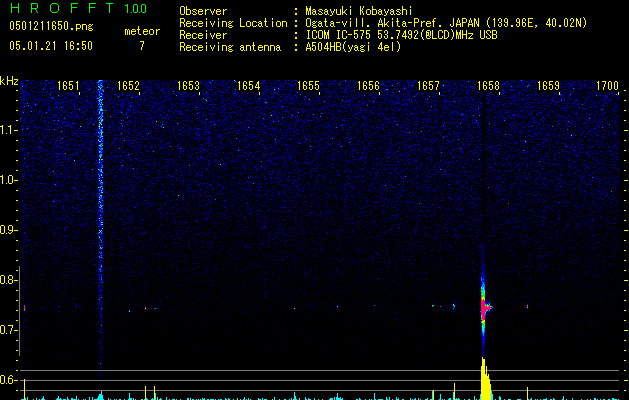Click the small echo just after 1659
This screenshot has height=400, width=629.
[527, 307]
